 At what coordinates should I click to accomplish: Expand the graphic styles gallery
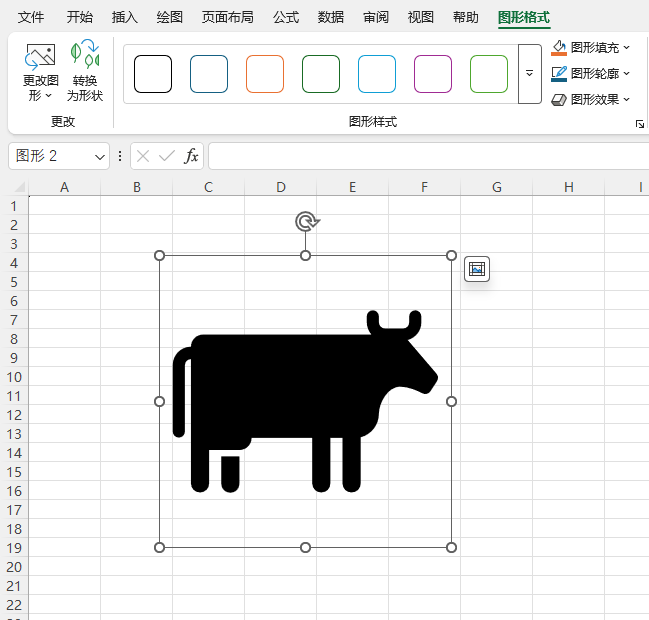tap(529, 74)
